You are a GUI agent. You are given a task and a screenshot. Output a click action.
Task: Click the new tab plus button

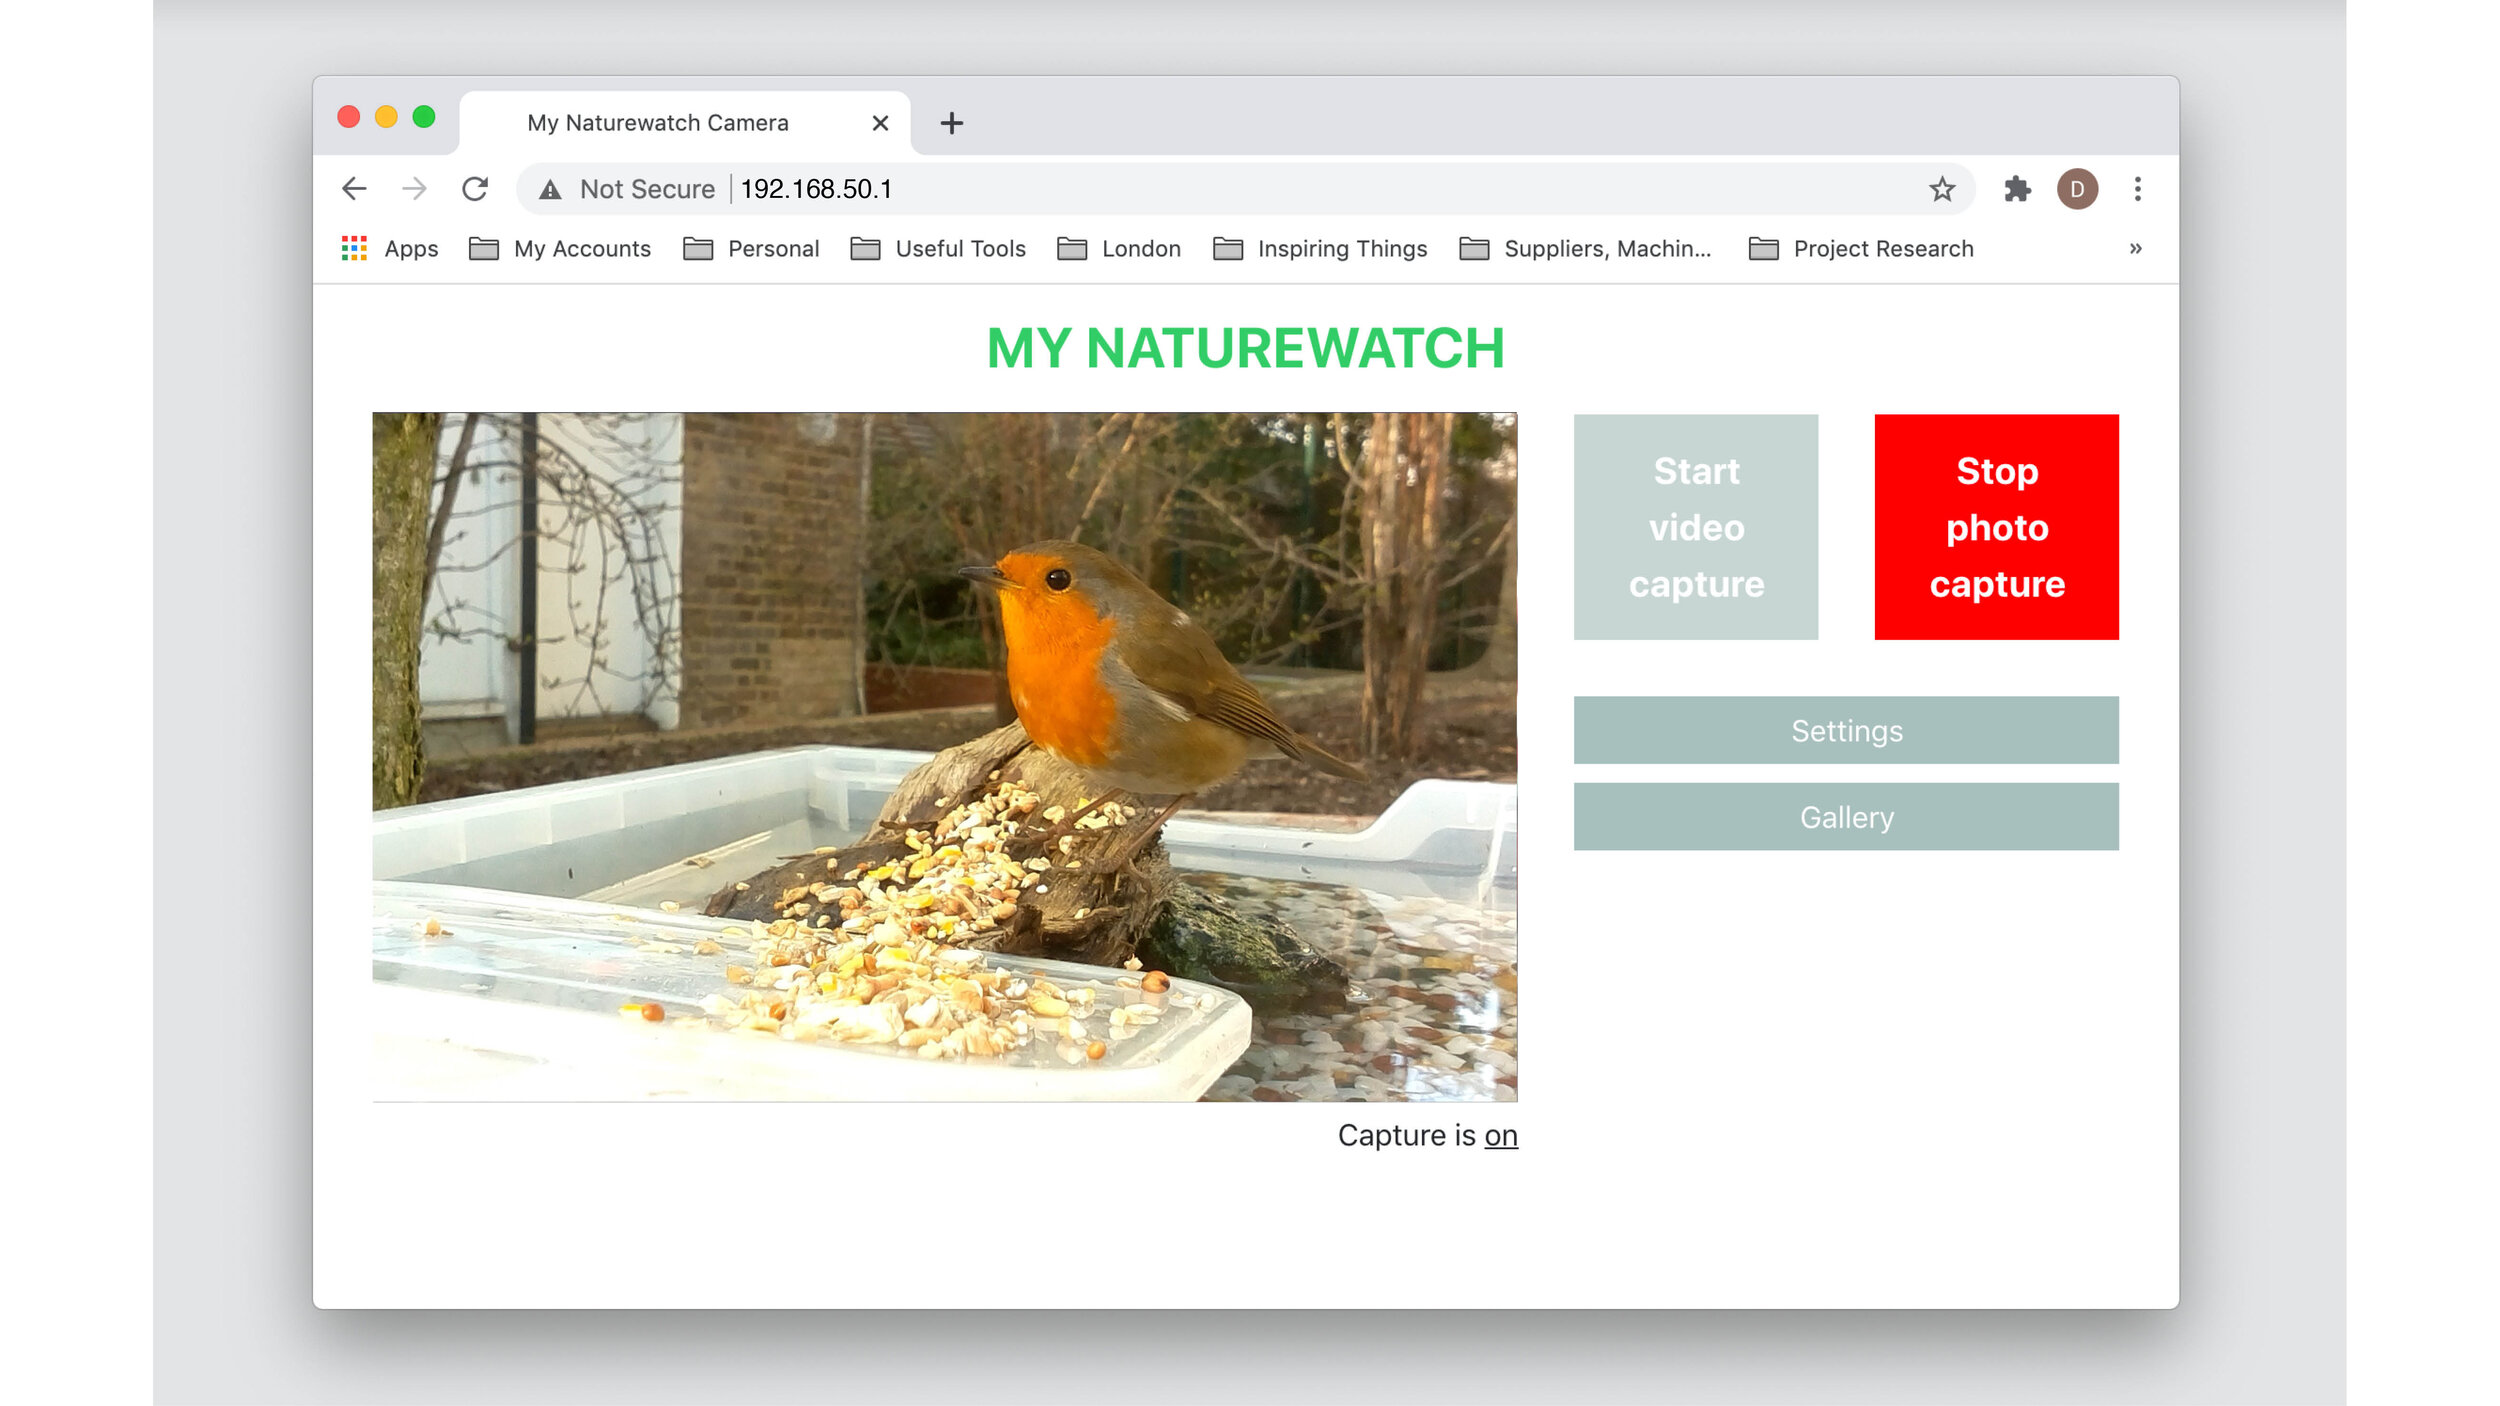click(x=950, y=122)
